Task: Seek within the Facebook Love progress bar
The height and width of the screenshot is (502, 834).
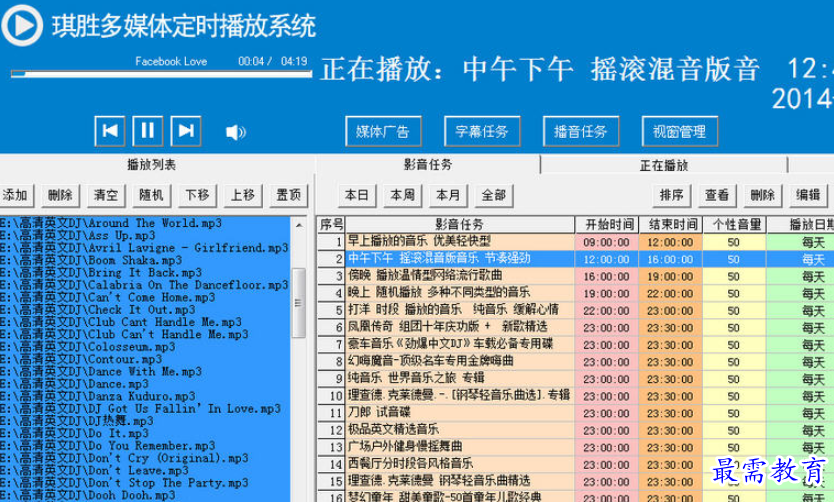Action: 161,74
